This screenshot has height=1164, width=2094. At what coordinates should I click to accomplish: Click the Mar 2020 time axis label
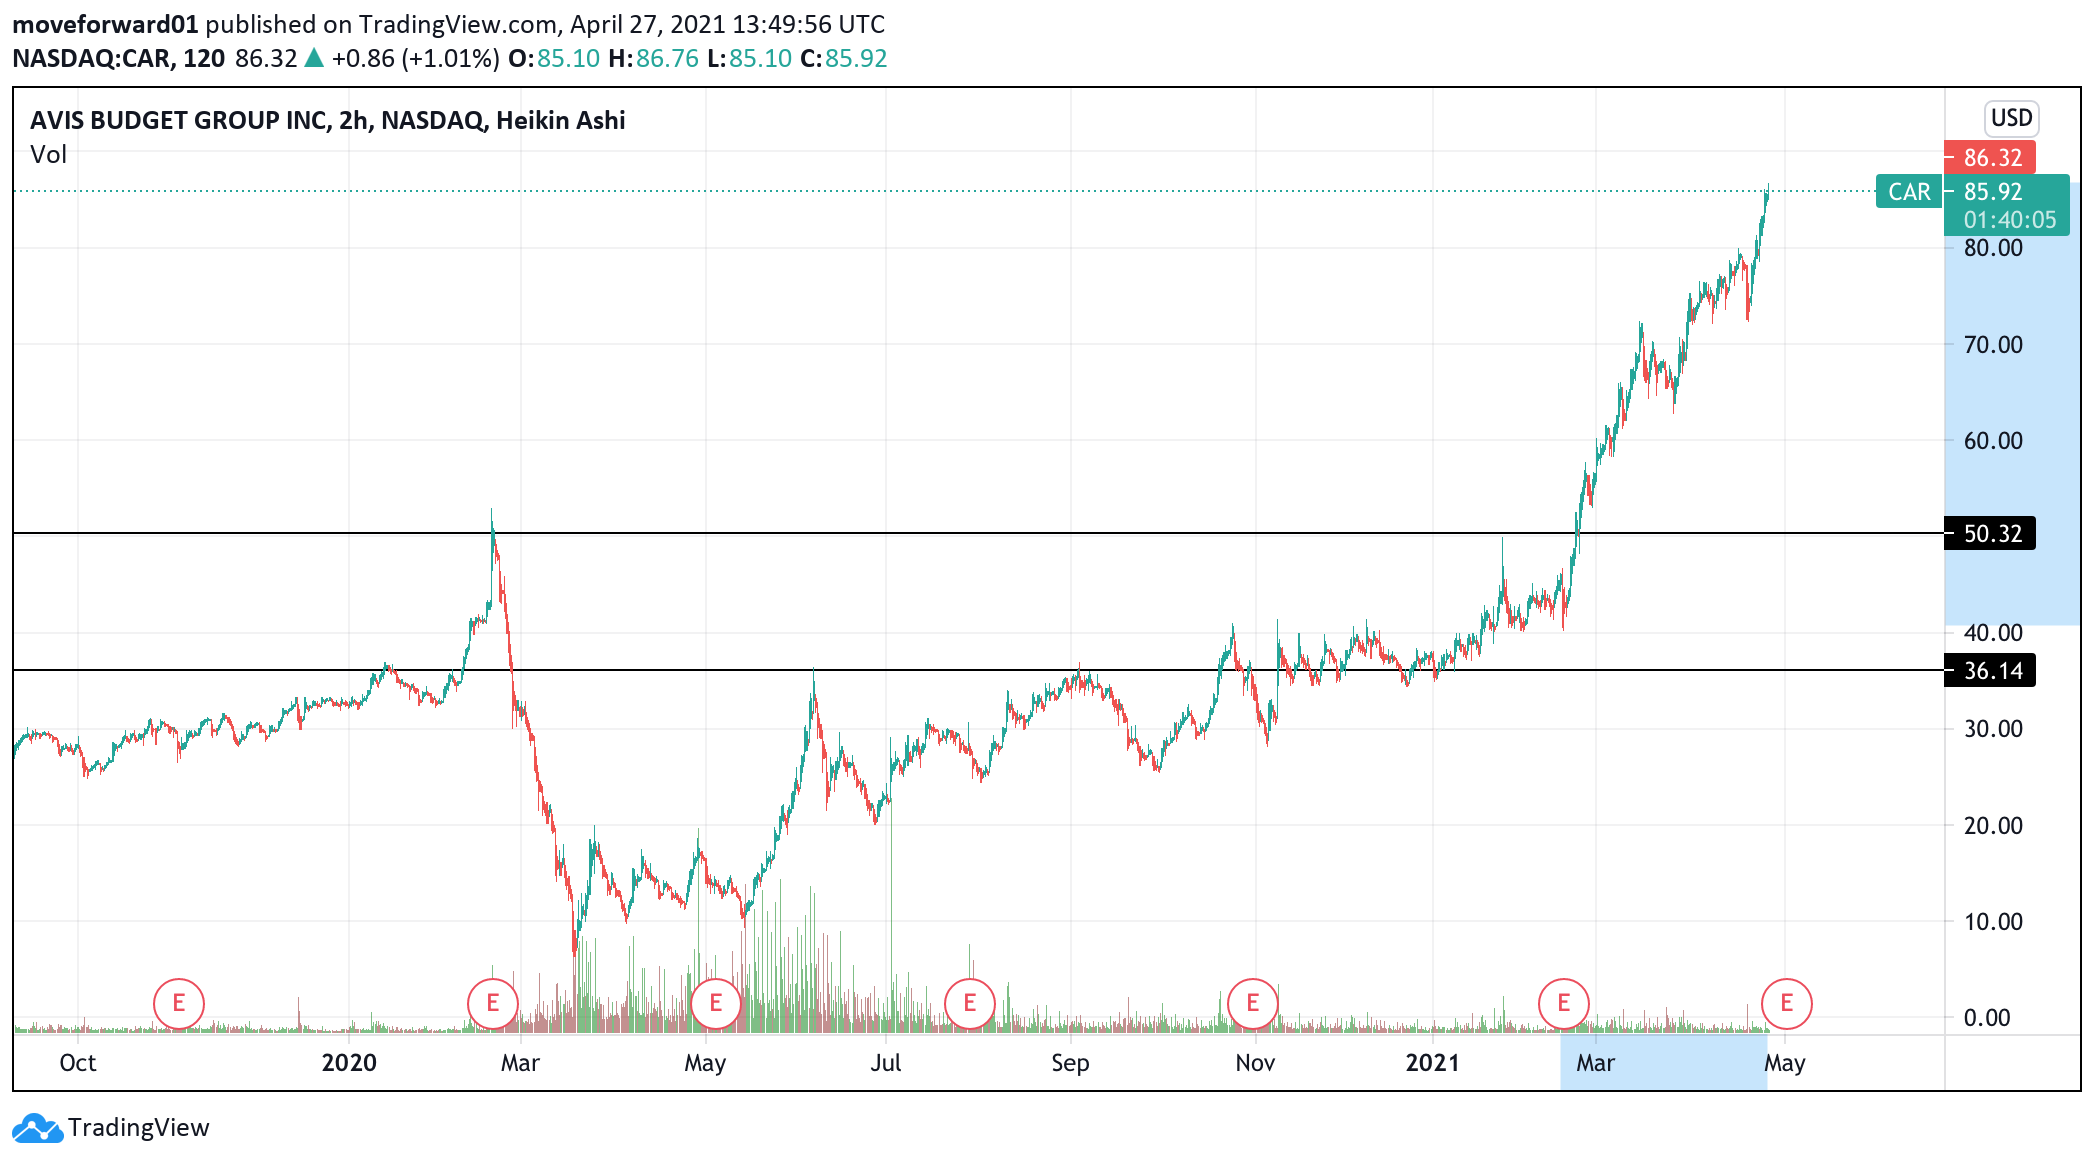pyautogui.click(x=520, y=1063)
